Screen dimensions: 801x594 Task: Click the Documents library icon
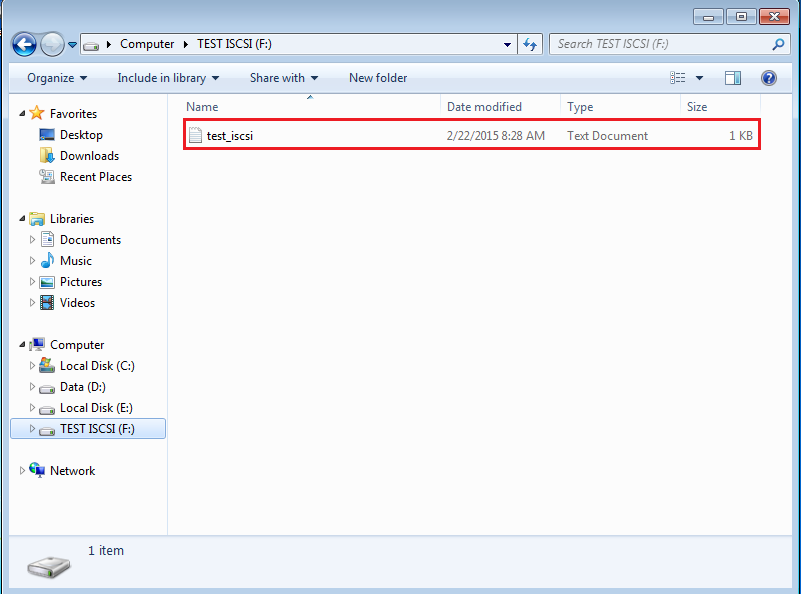click(x=47, y=239)
